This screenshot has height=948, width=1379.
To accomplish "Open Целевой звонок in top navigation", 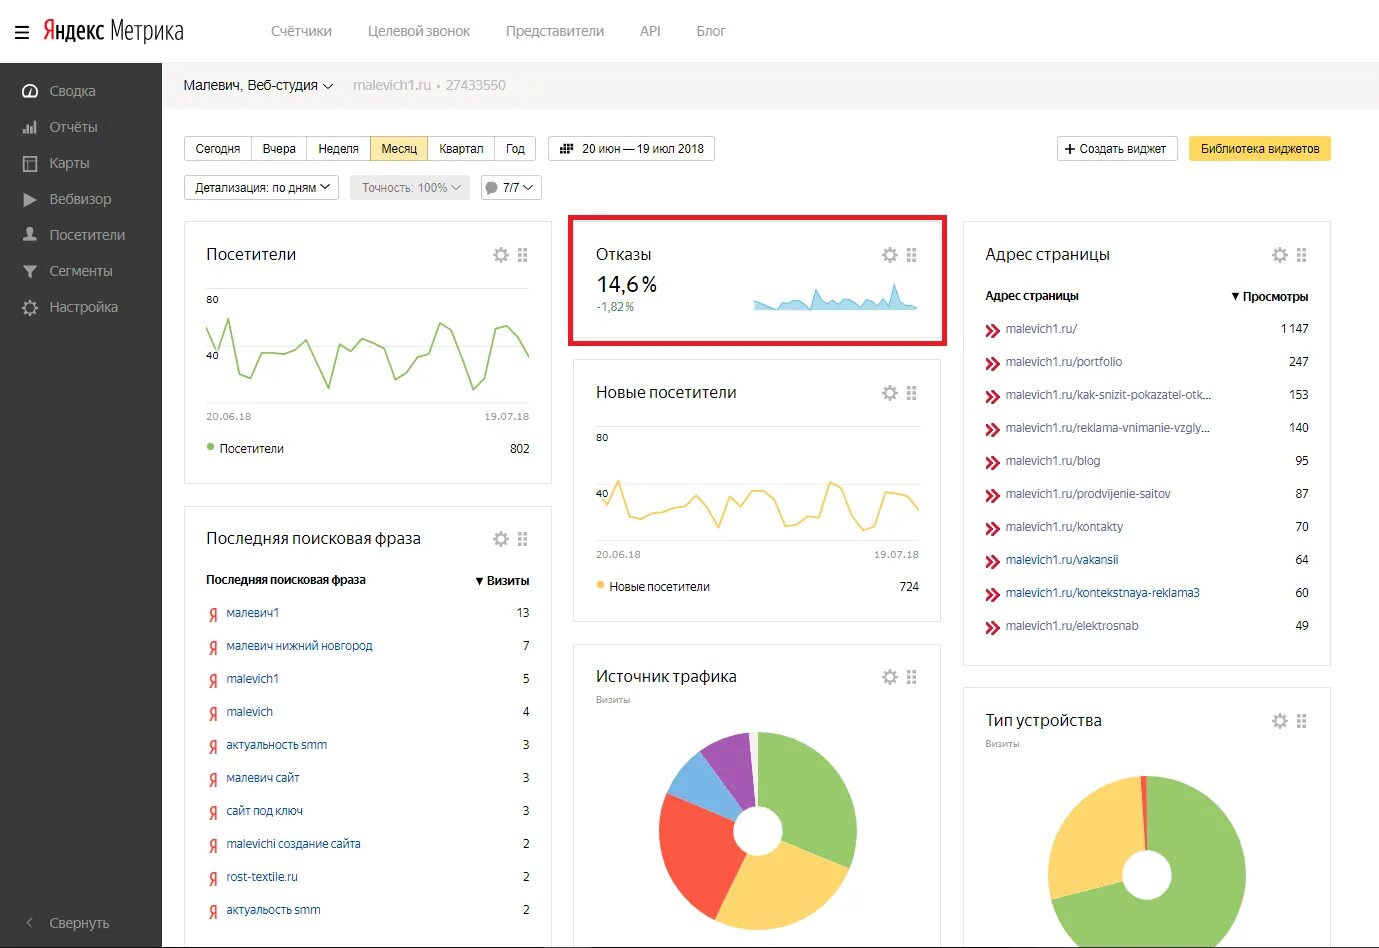I will (419, 31).
